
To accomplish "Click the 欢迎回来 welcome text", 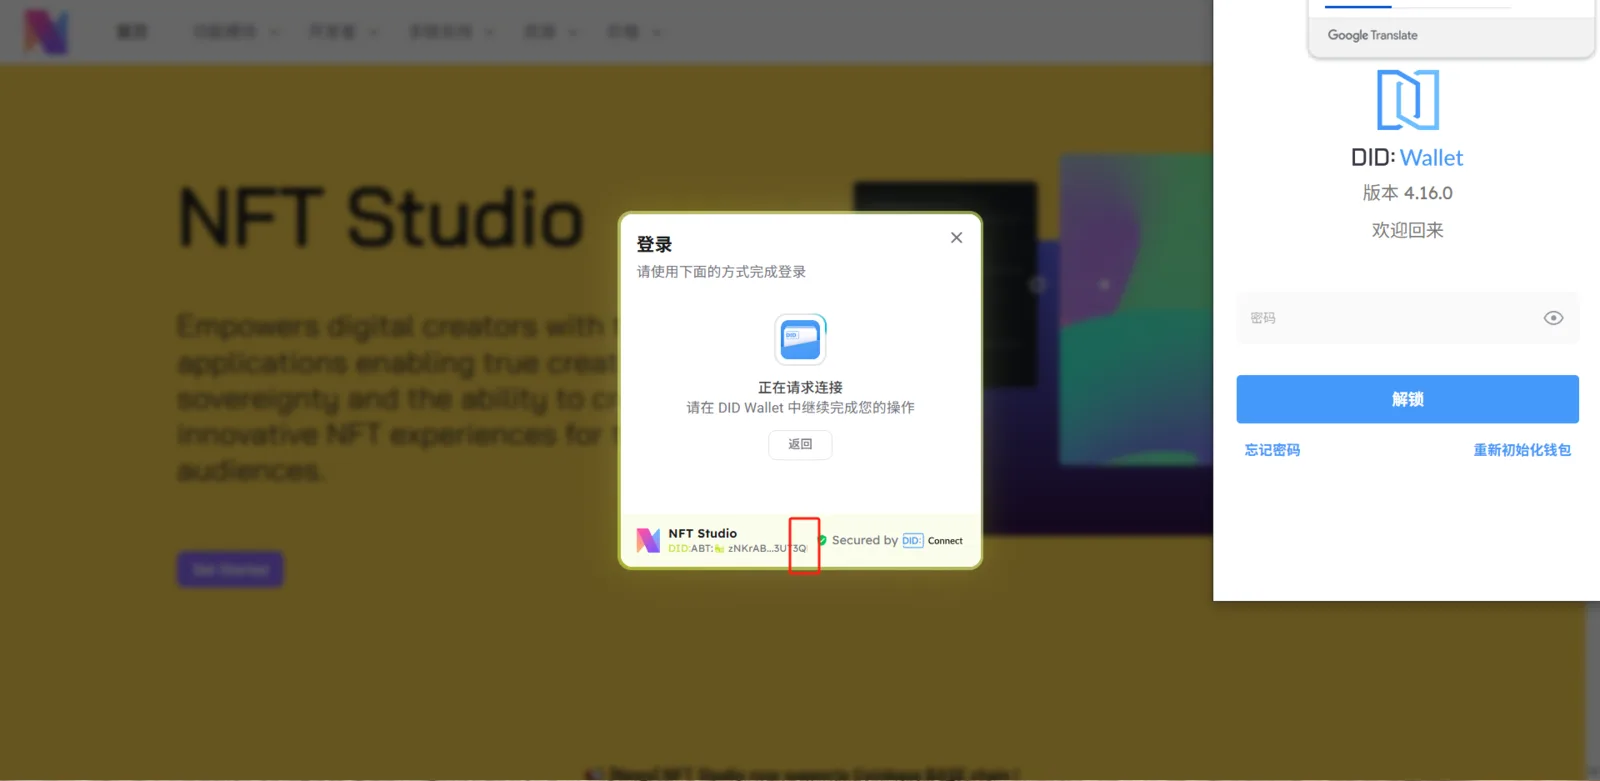I will pyautogui.click(x=1407, y=230).
